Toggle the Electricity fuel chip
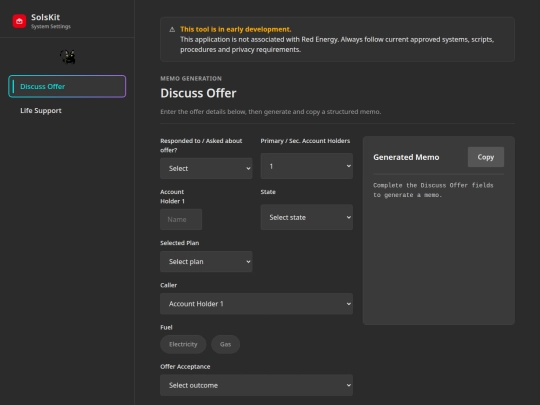 point(183,344)
